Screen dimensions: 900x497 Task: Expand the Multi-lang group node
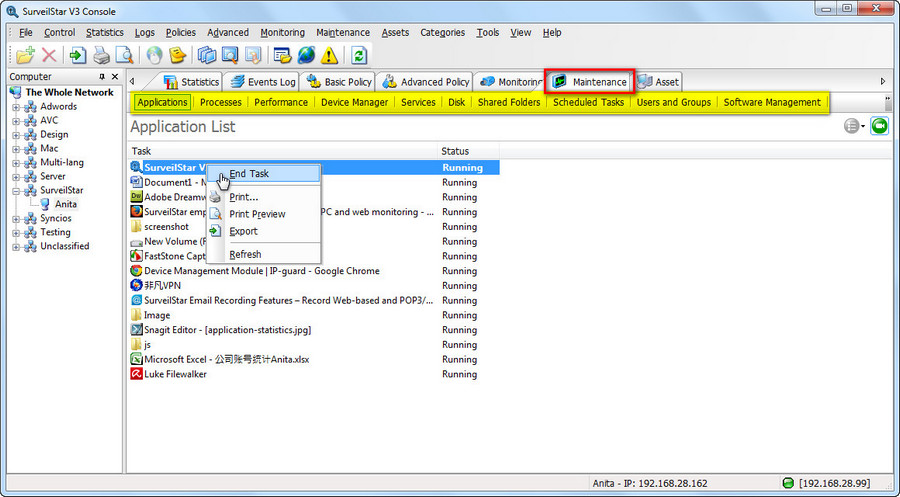[17, 162]
